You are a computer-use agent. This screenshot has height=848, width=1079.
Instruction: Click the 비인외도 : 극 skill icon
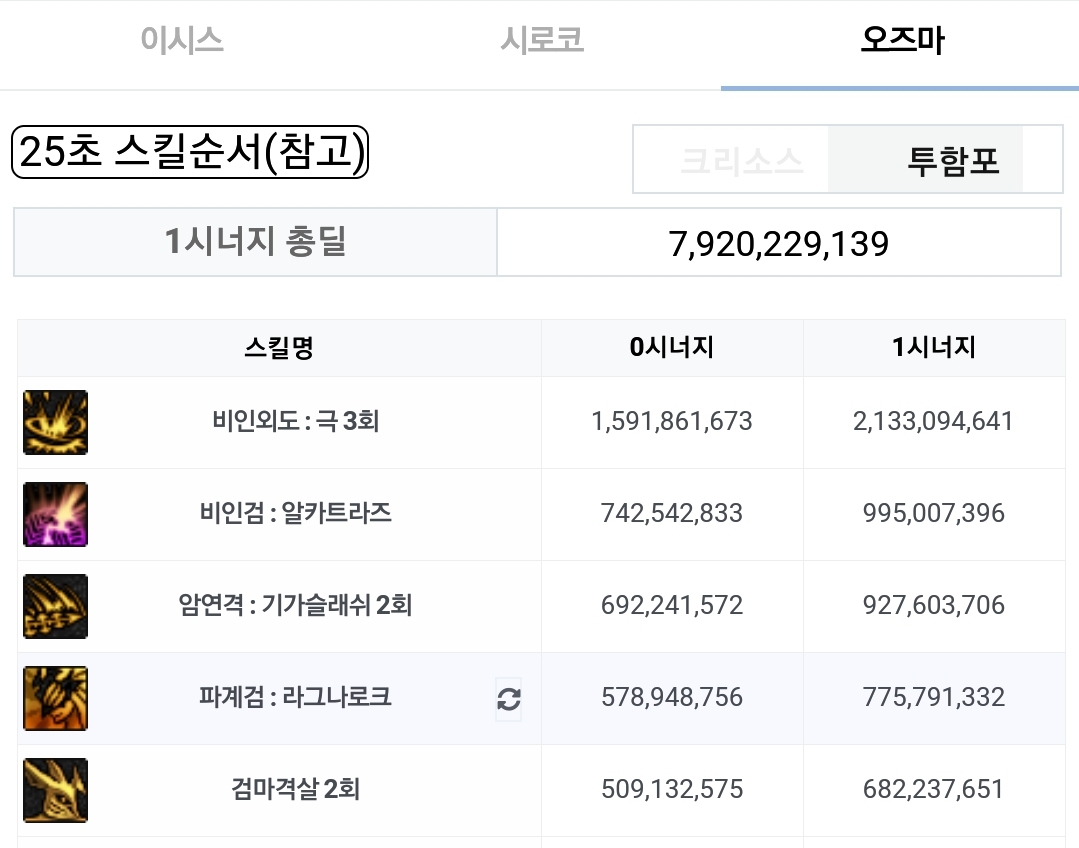[56, 422]
